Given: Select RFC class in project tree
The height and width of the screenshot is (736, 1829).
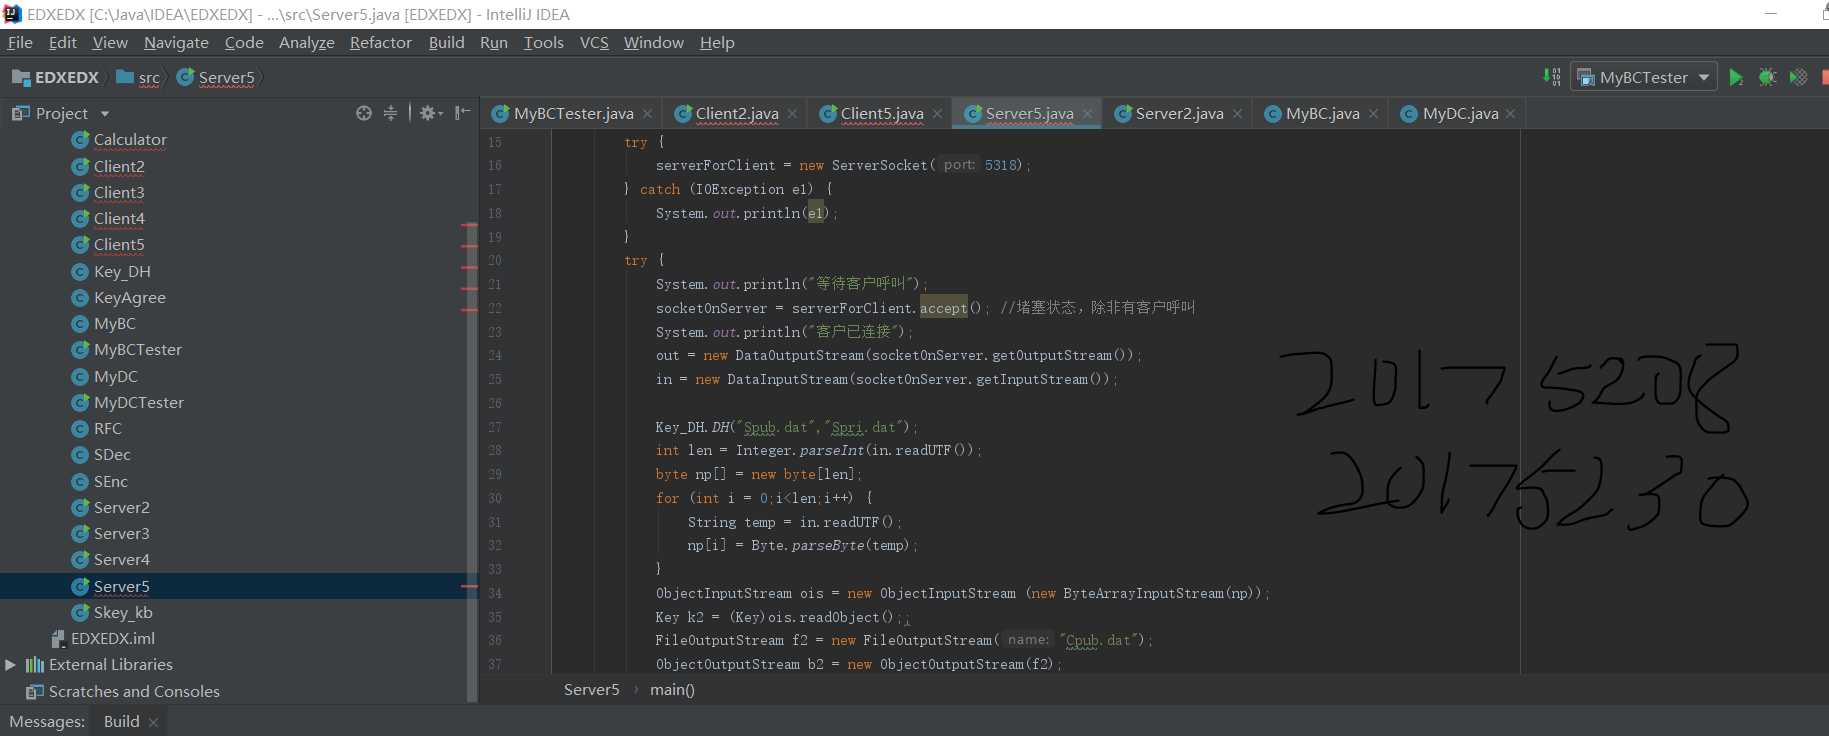Looking at the screenshot, I should point(108,428).
